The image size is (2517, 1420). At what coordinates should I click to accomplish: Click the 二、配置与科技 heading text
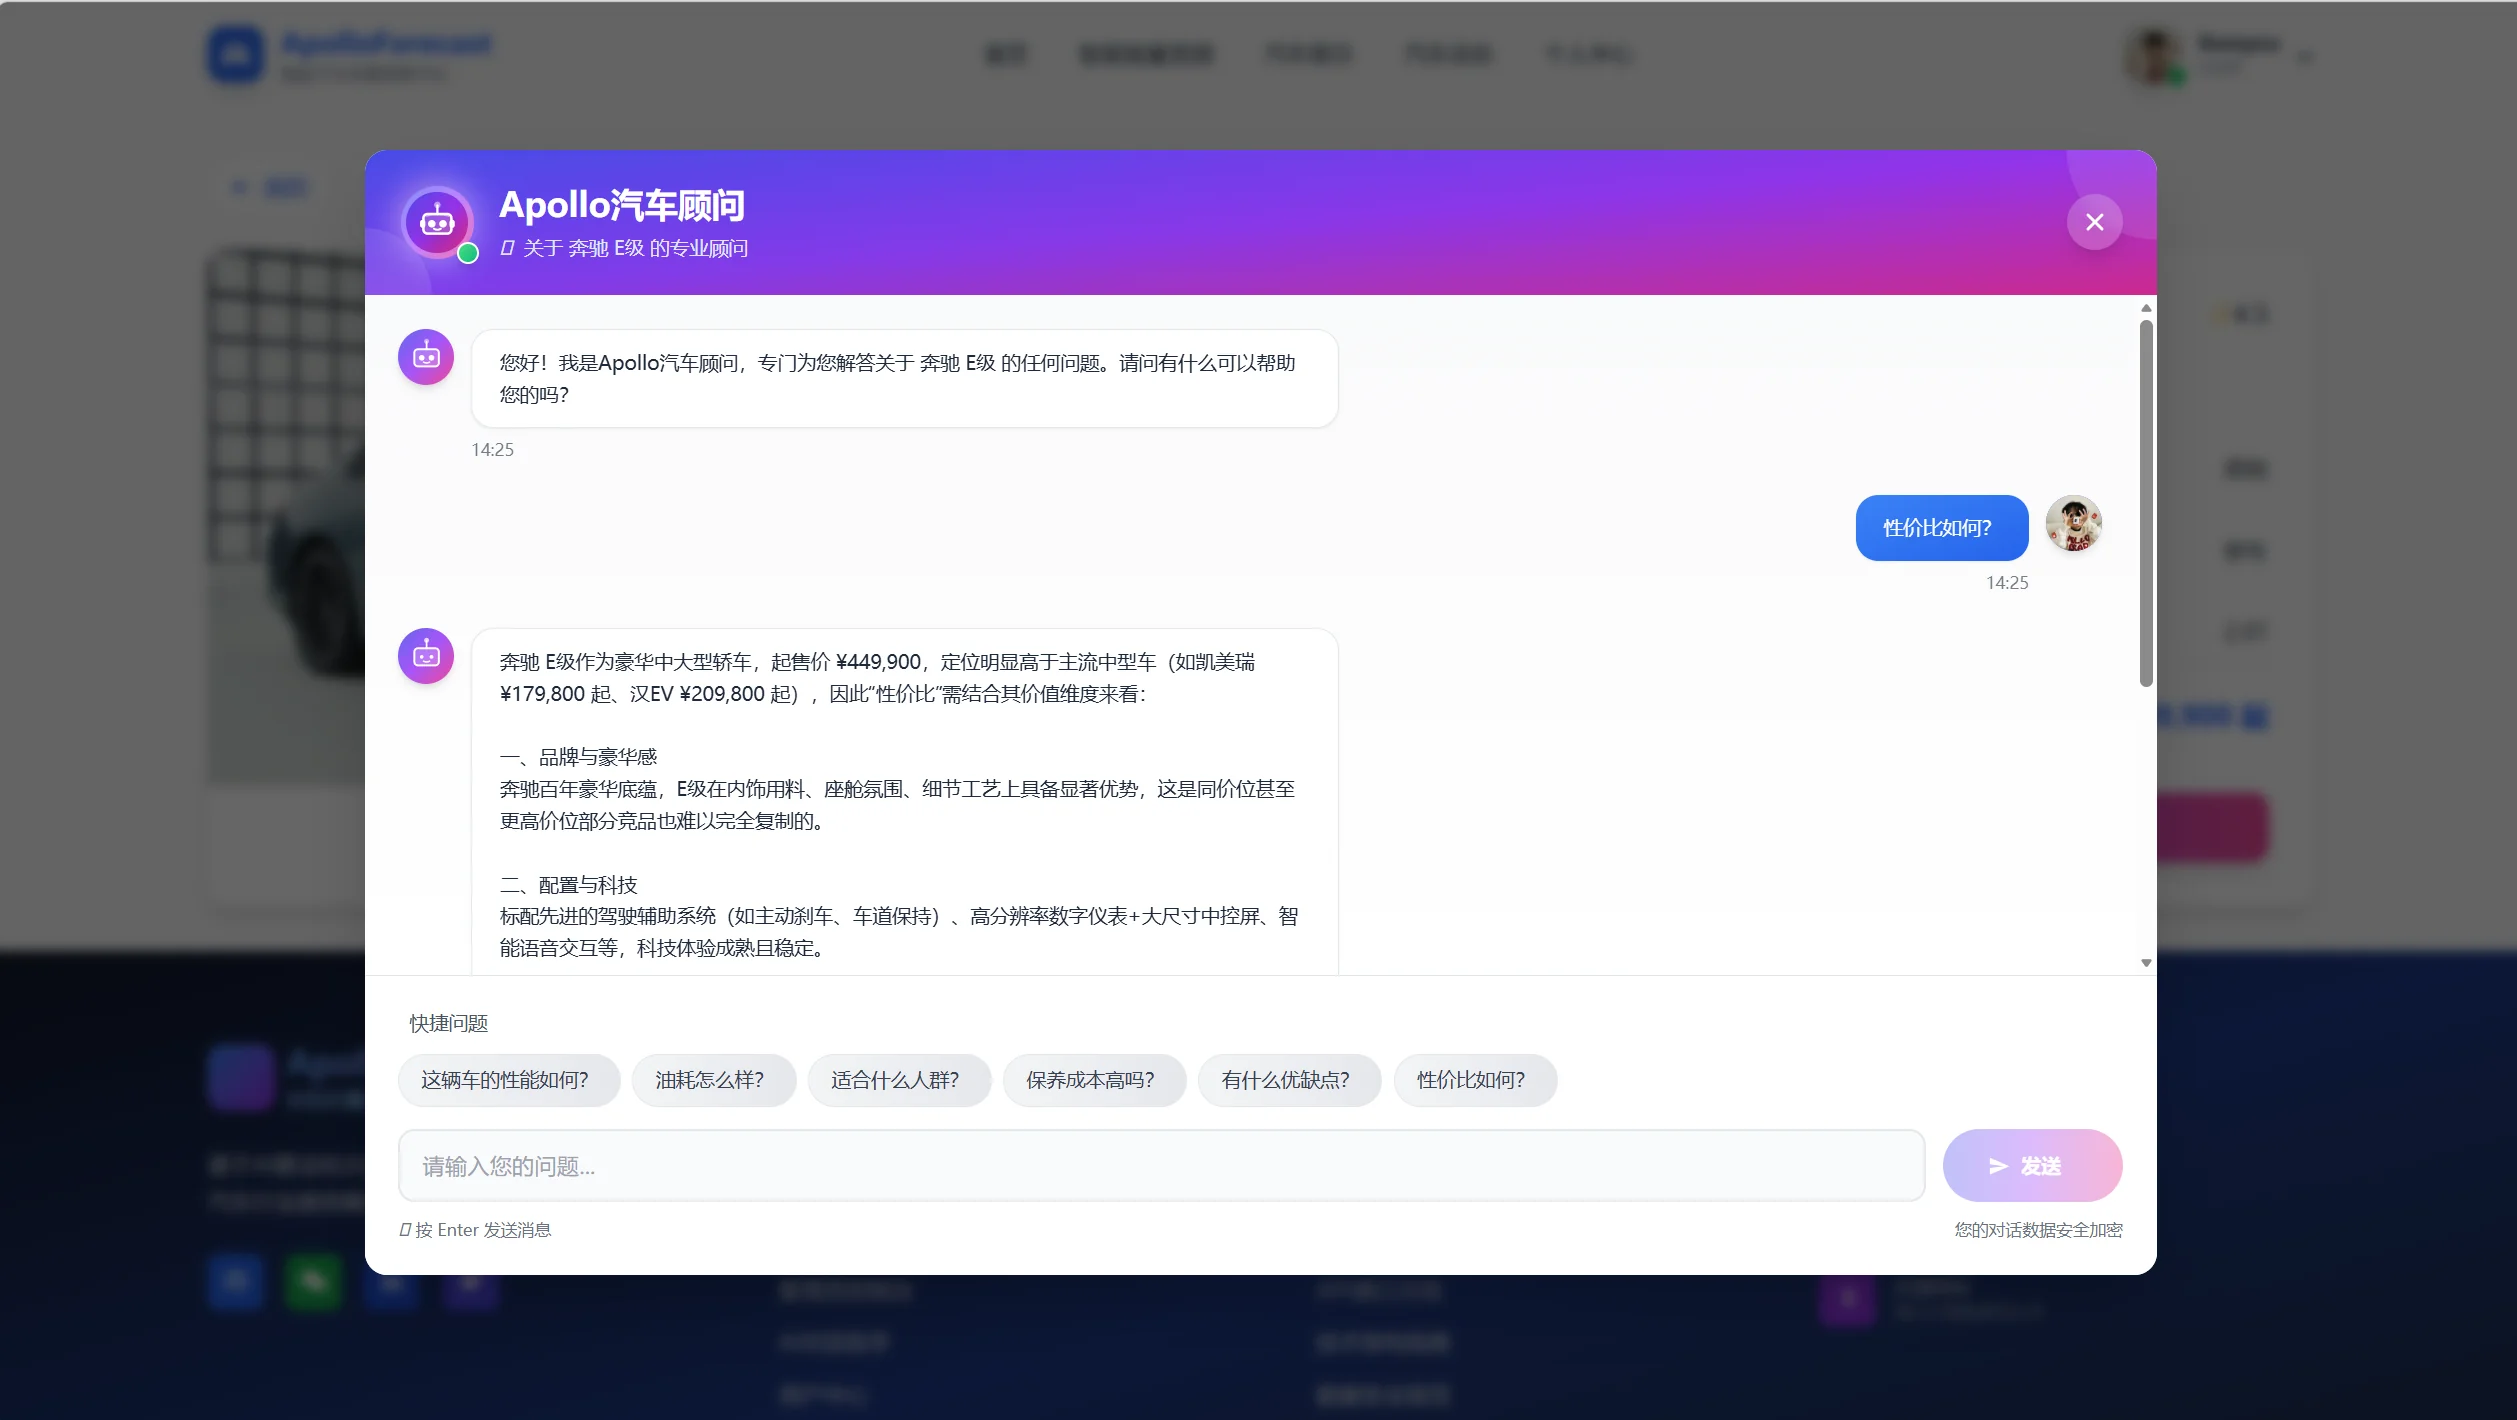[x=568, y=885]
